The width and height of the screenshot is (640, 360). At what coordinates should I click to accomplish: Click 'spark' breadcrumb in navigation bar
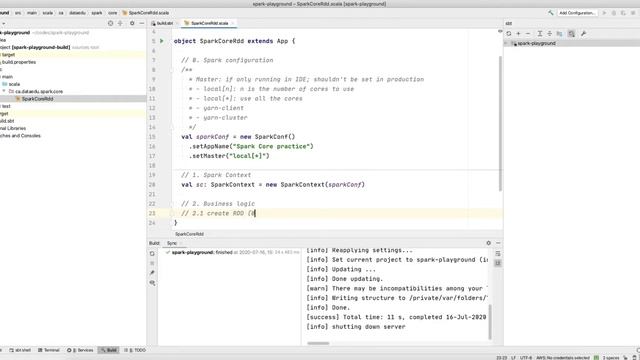[97, 13]
